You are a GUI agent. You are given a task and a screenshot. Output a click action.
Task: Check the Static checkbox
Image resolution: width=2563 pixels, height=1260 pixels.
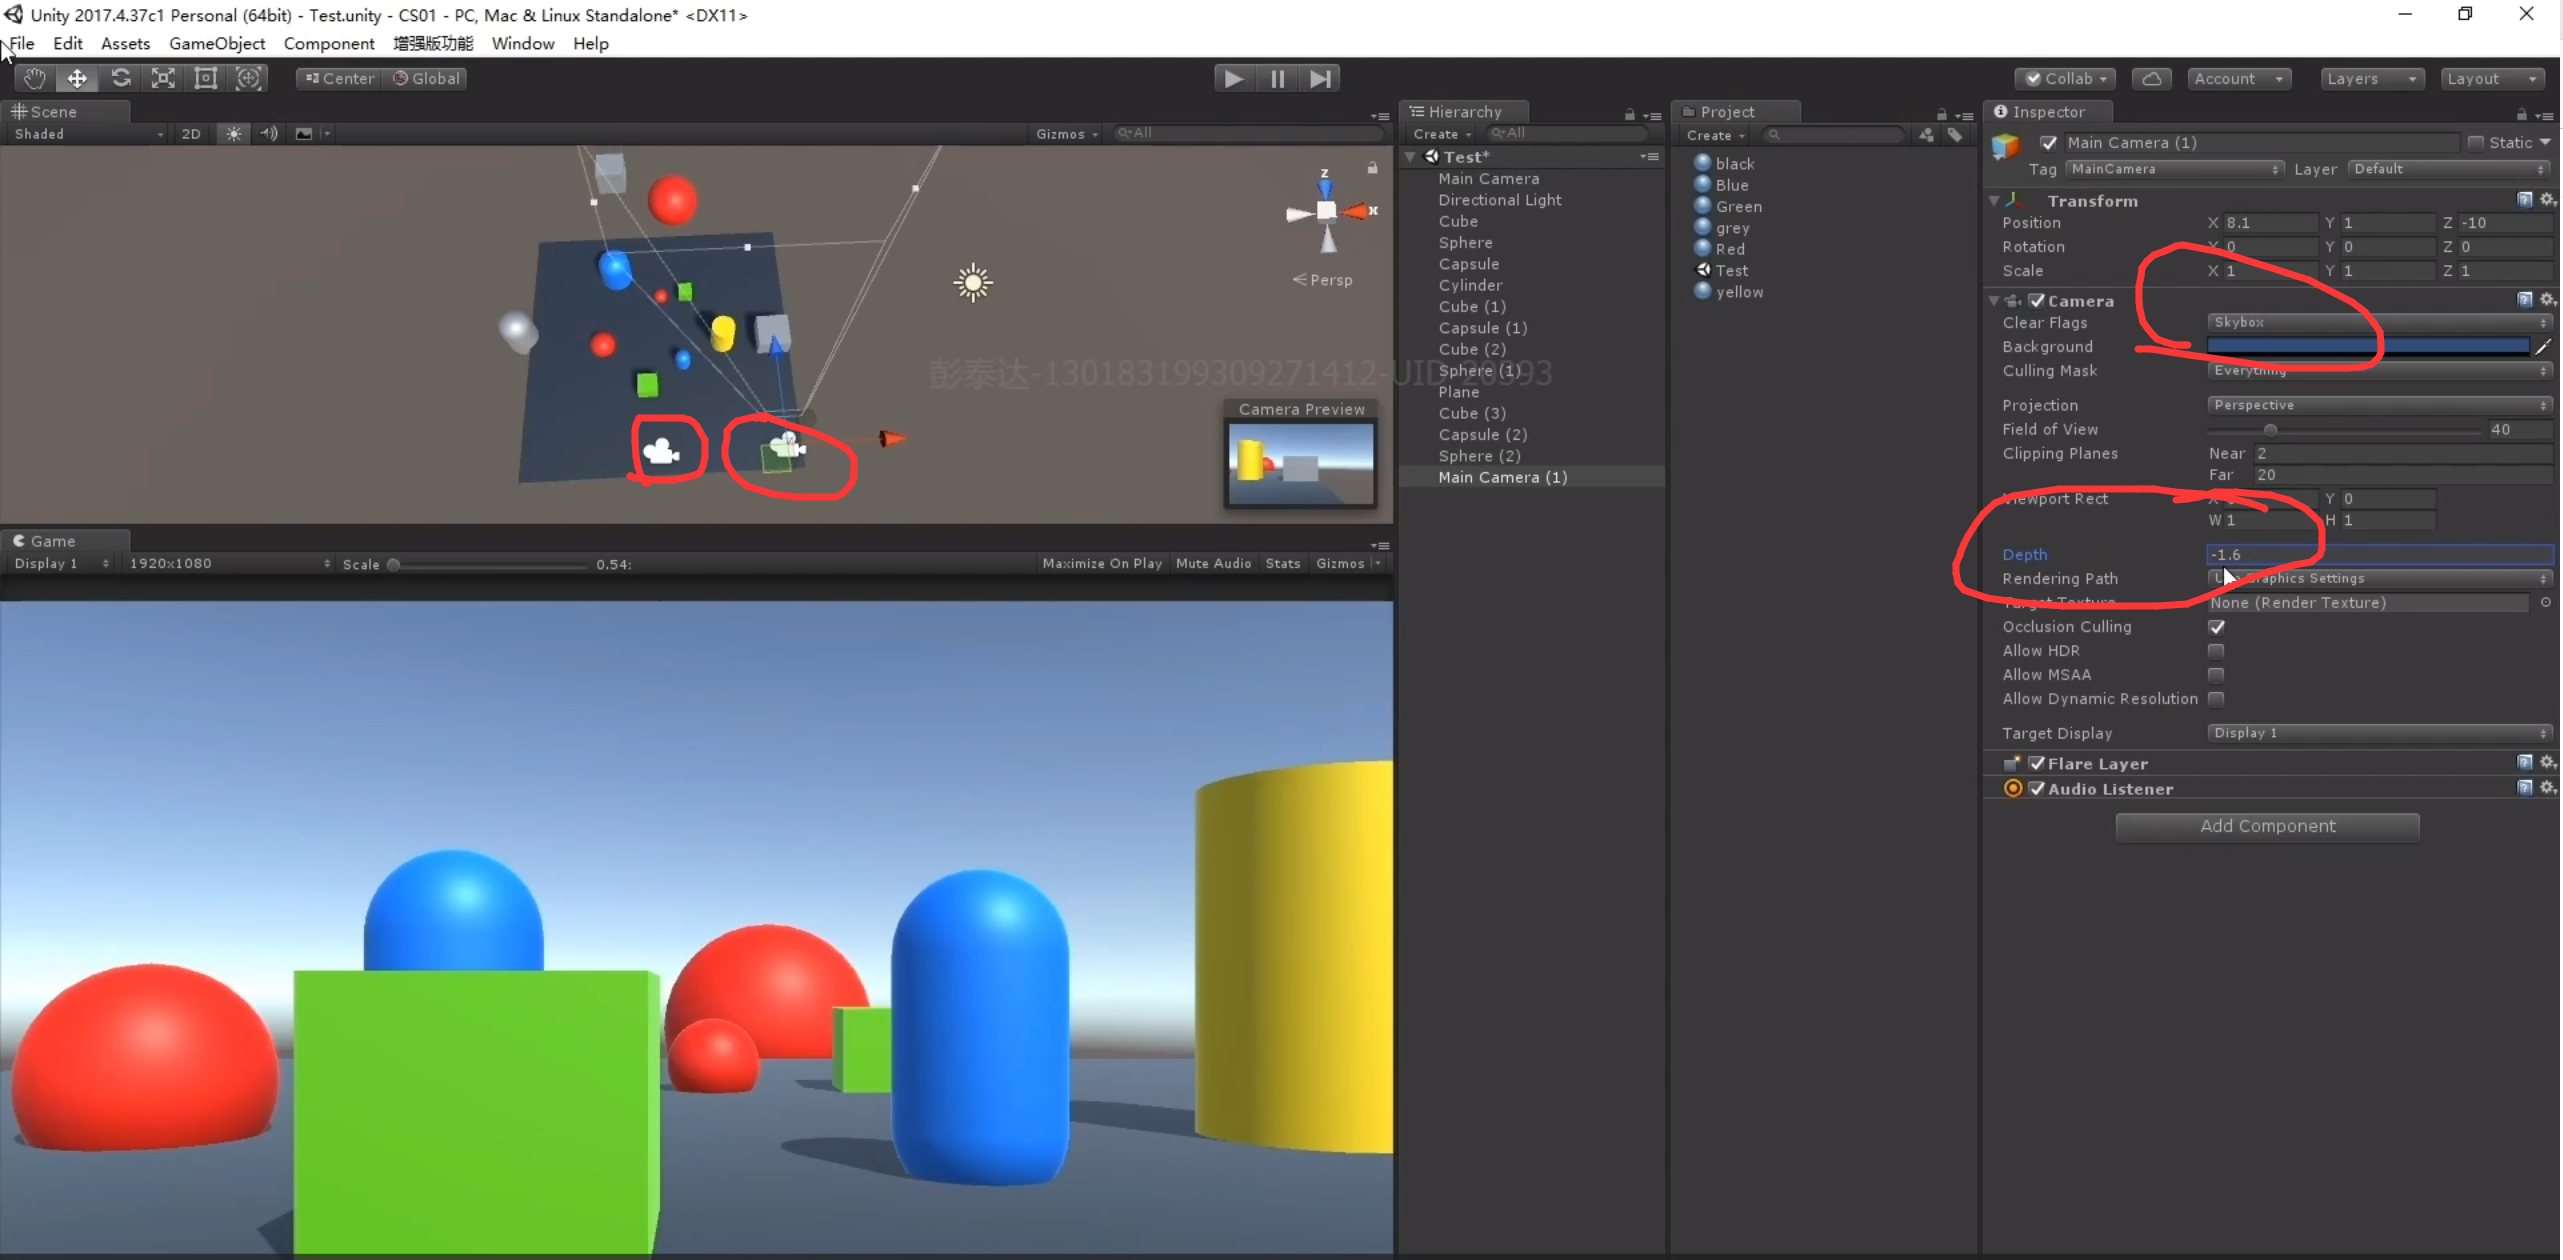tap(2477, 143)
